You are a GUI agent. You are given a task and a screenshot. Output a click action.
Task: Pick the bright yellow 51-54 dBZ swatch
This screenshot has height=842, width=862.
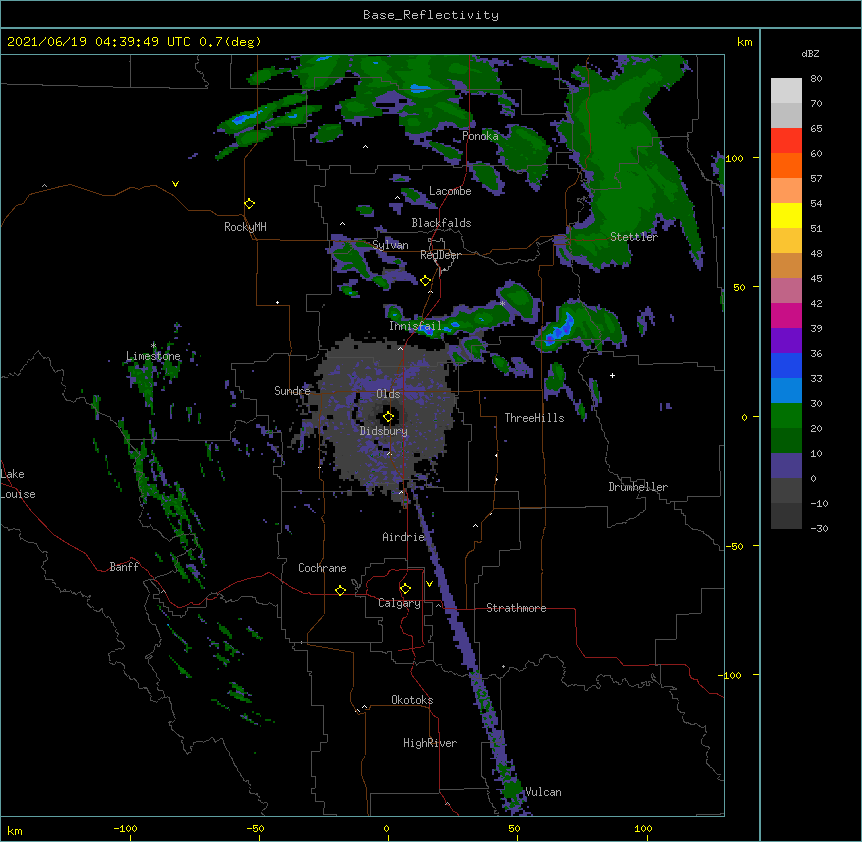(786, 215)
